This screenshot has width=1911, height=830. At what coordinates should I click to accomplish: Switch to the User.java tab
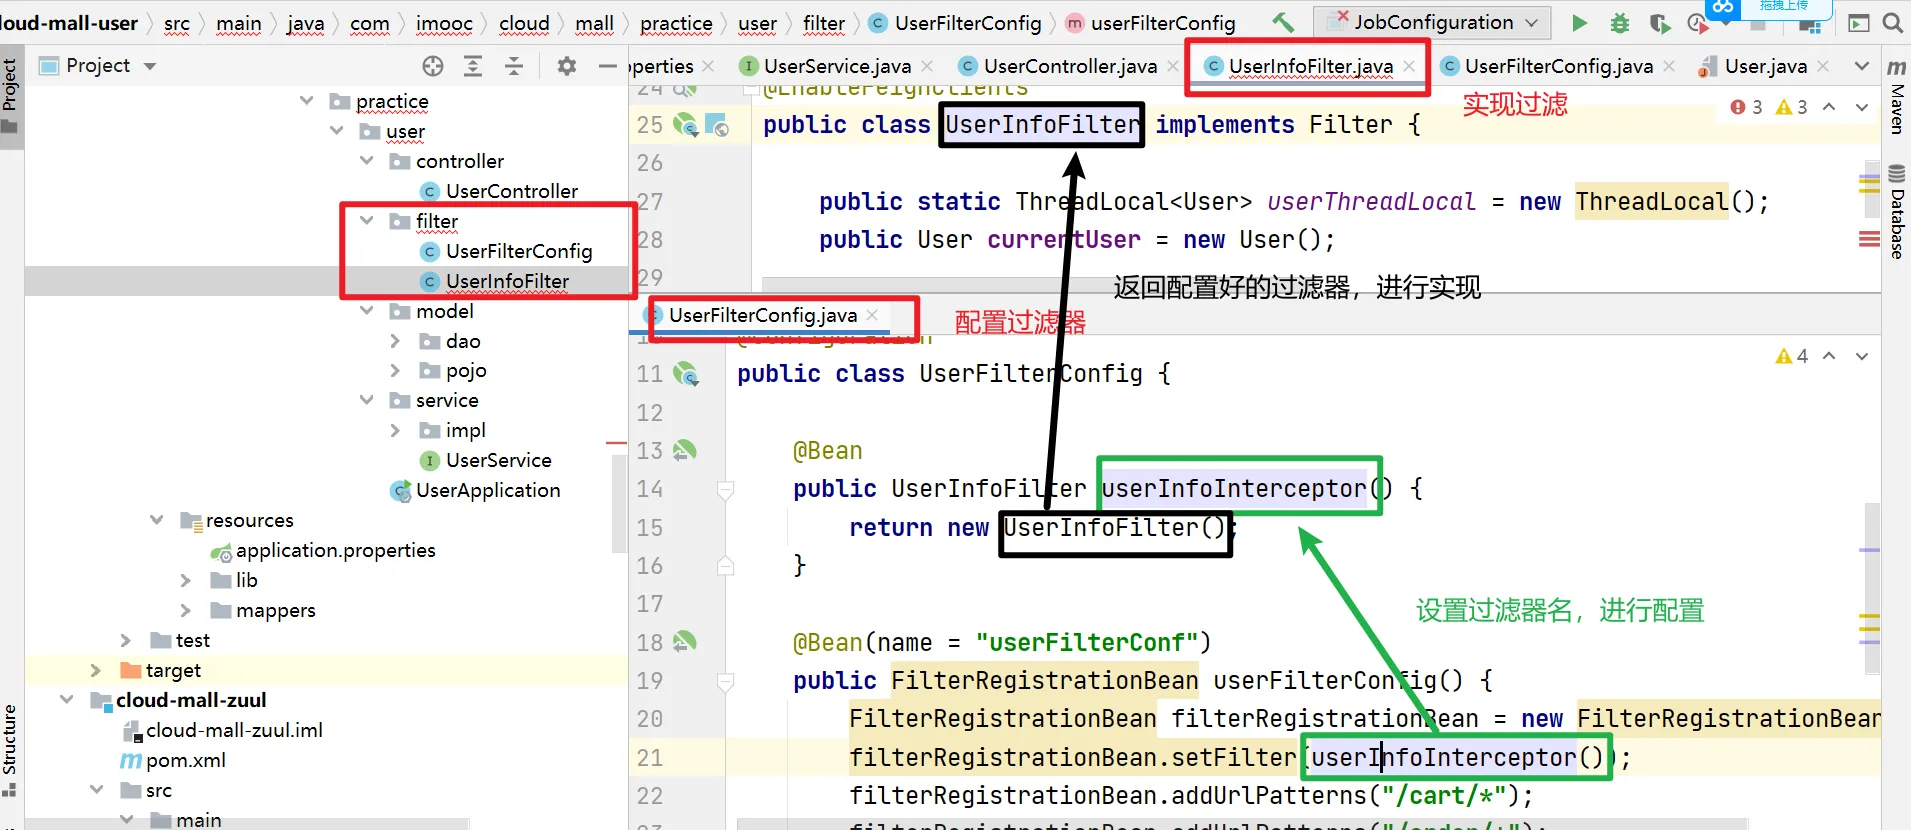point(1765,66)
